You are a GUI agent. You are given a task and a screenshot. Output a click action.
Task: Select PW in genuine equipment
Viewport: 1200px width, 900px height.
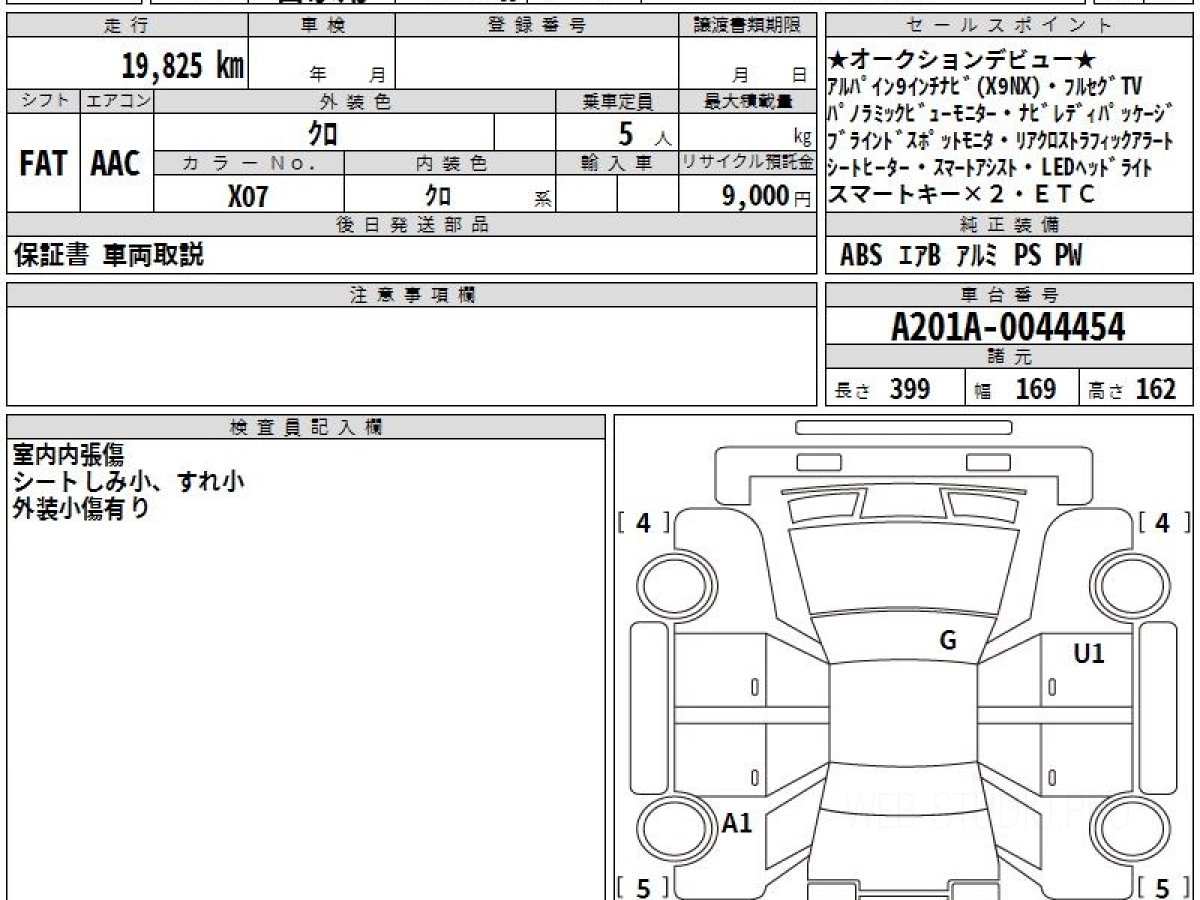click(x=1068, y=256)
